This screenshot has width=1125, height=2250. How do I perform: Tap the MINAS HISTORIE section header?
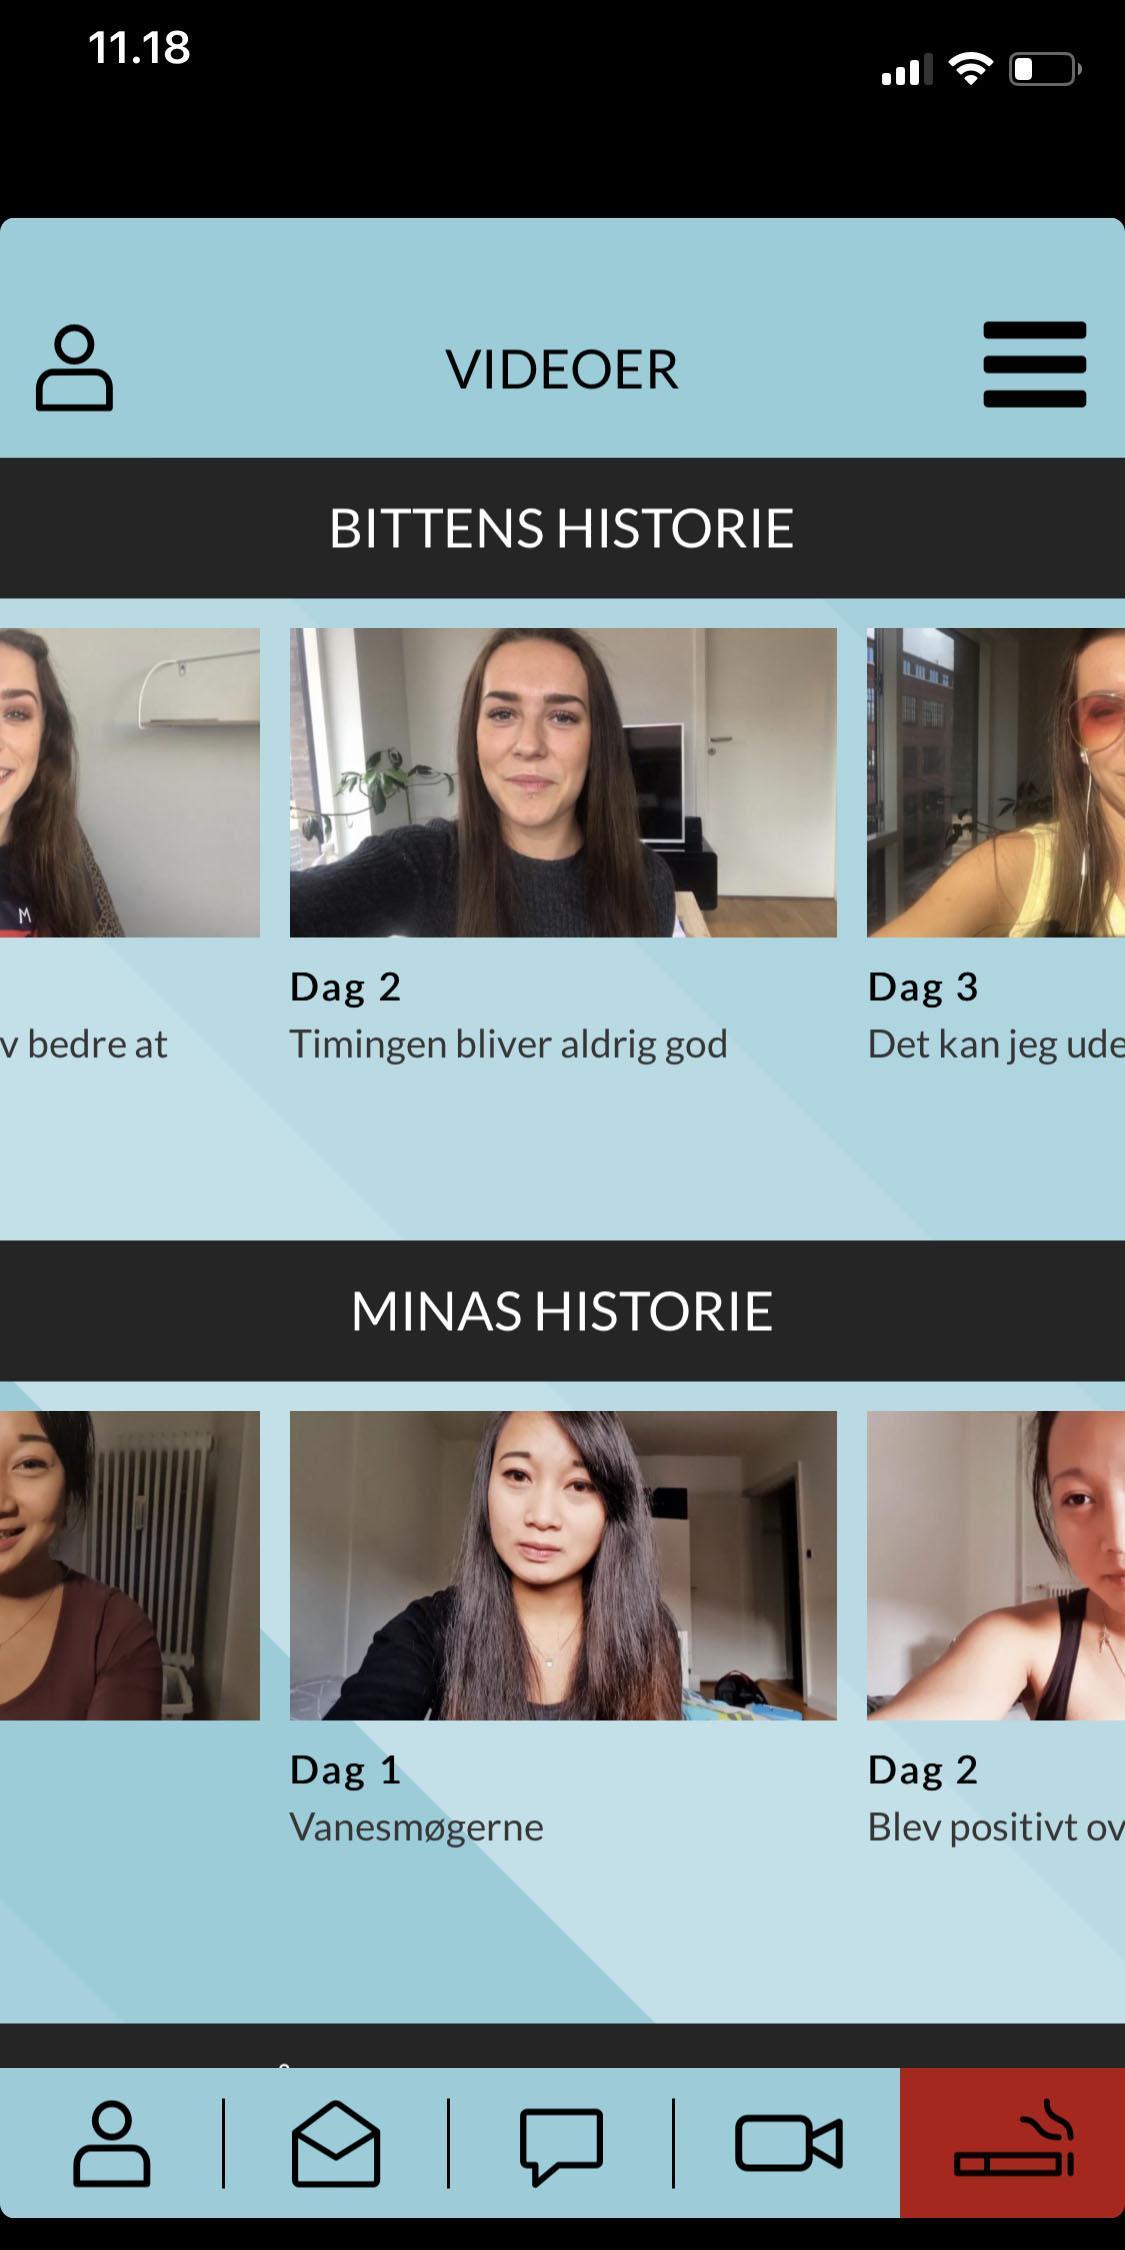click(562, 1311)
